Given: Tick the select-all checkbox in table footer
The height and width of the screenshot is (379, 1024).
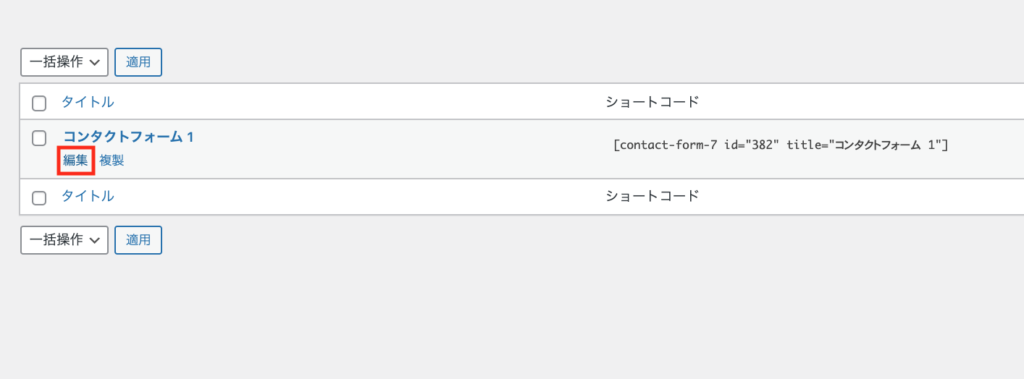Looking at the screenshot, I should click(x=39, y=197).
